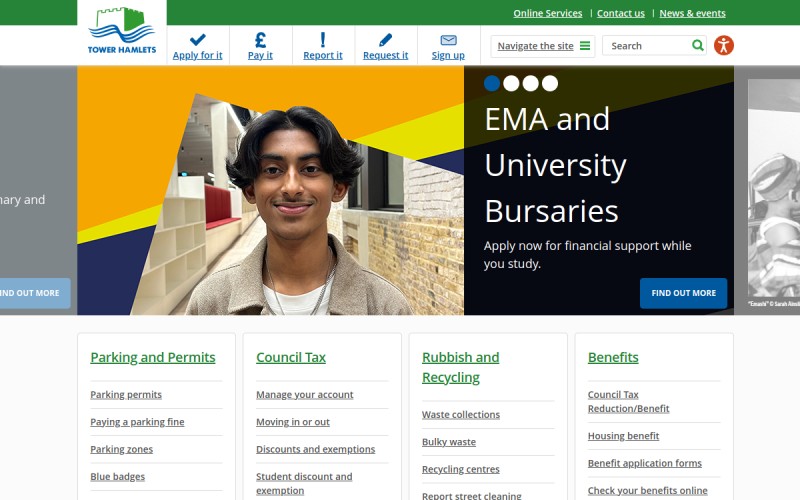Go to Recycling centres
Viewport: 800px width, 500px height.
coord(461,469)
